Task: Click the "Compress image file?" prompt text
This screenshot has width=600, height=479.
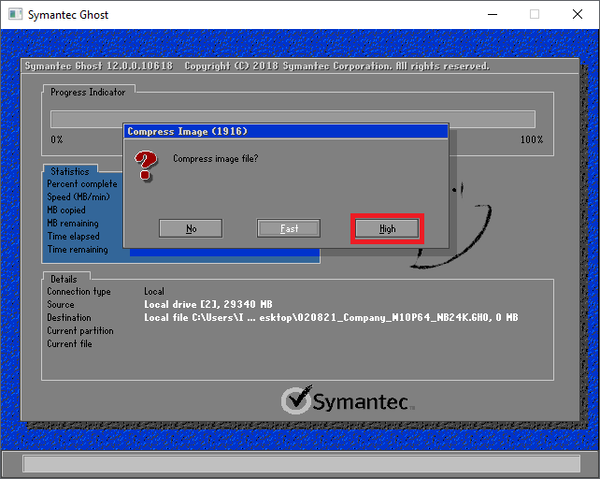Action: (x=215, y=158)
